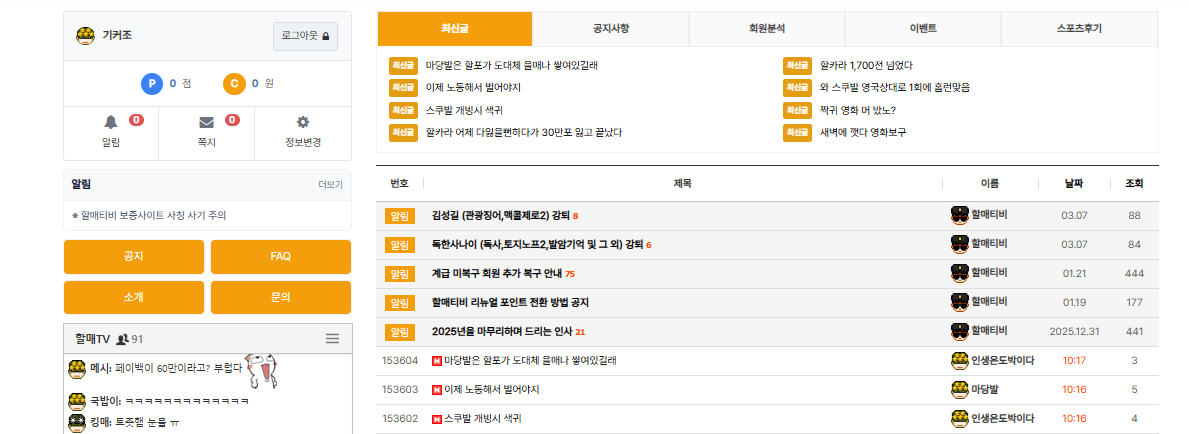Click the bell 알림 notification icon

click(111, 123)
